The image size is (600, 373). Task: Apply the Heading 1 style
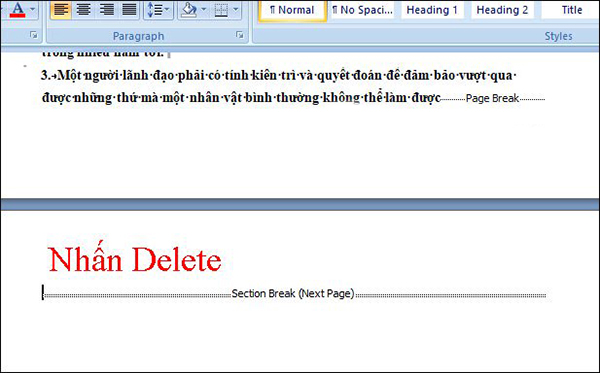[x=432, y=10]
